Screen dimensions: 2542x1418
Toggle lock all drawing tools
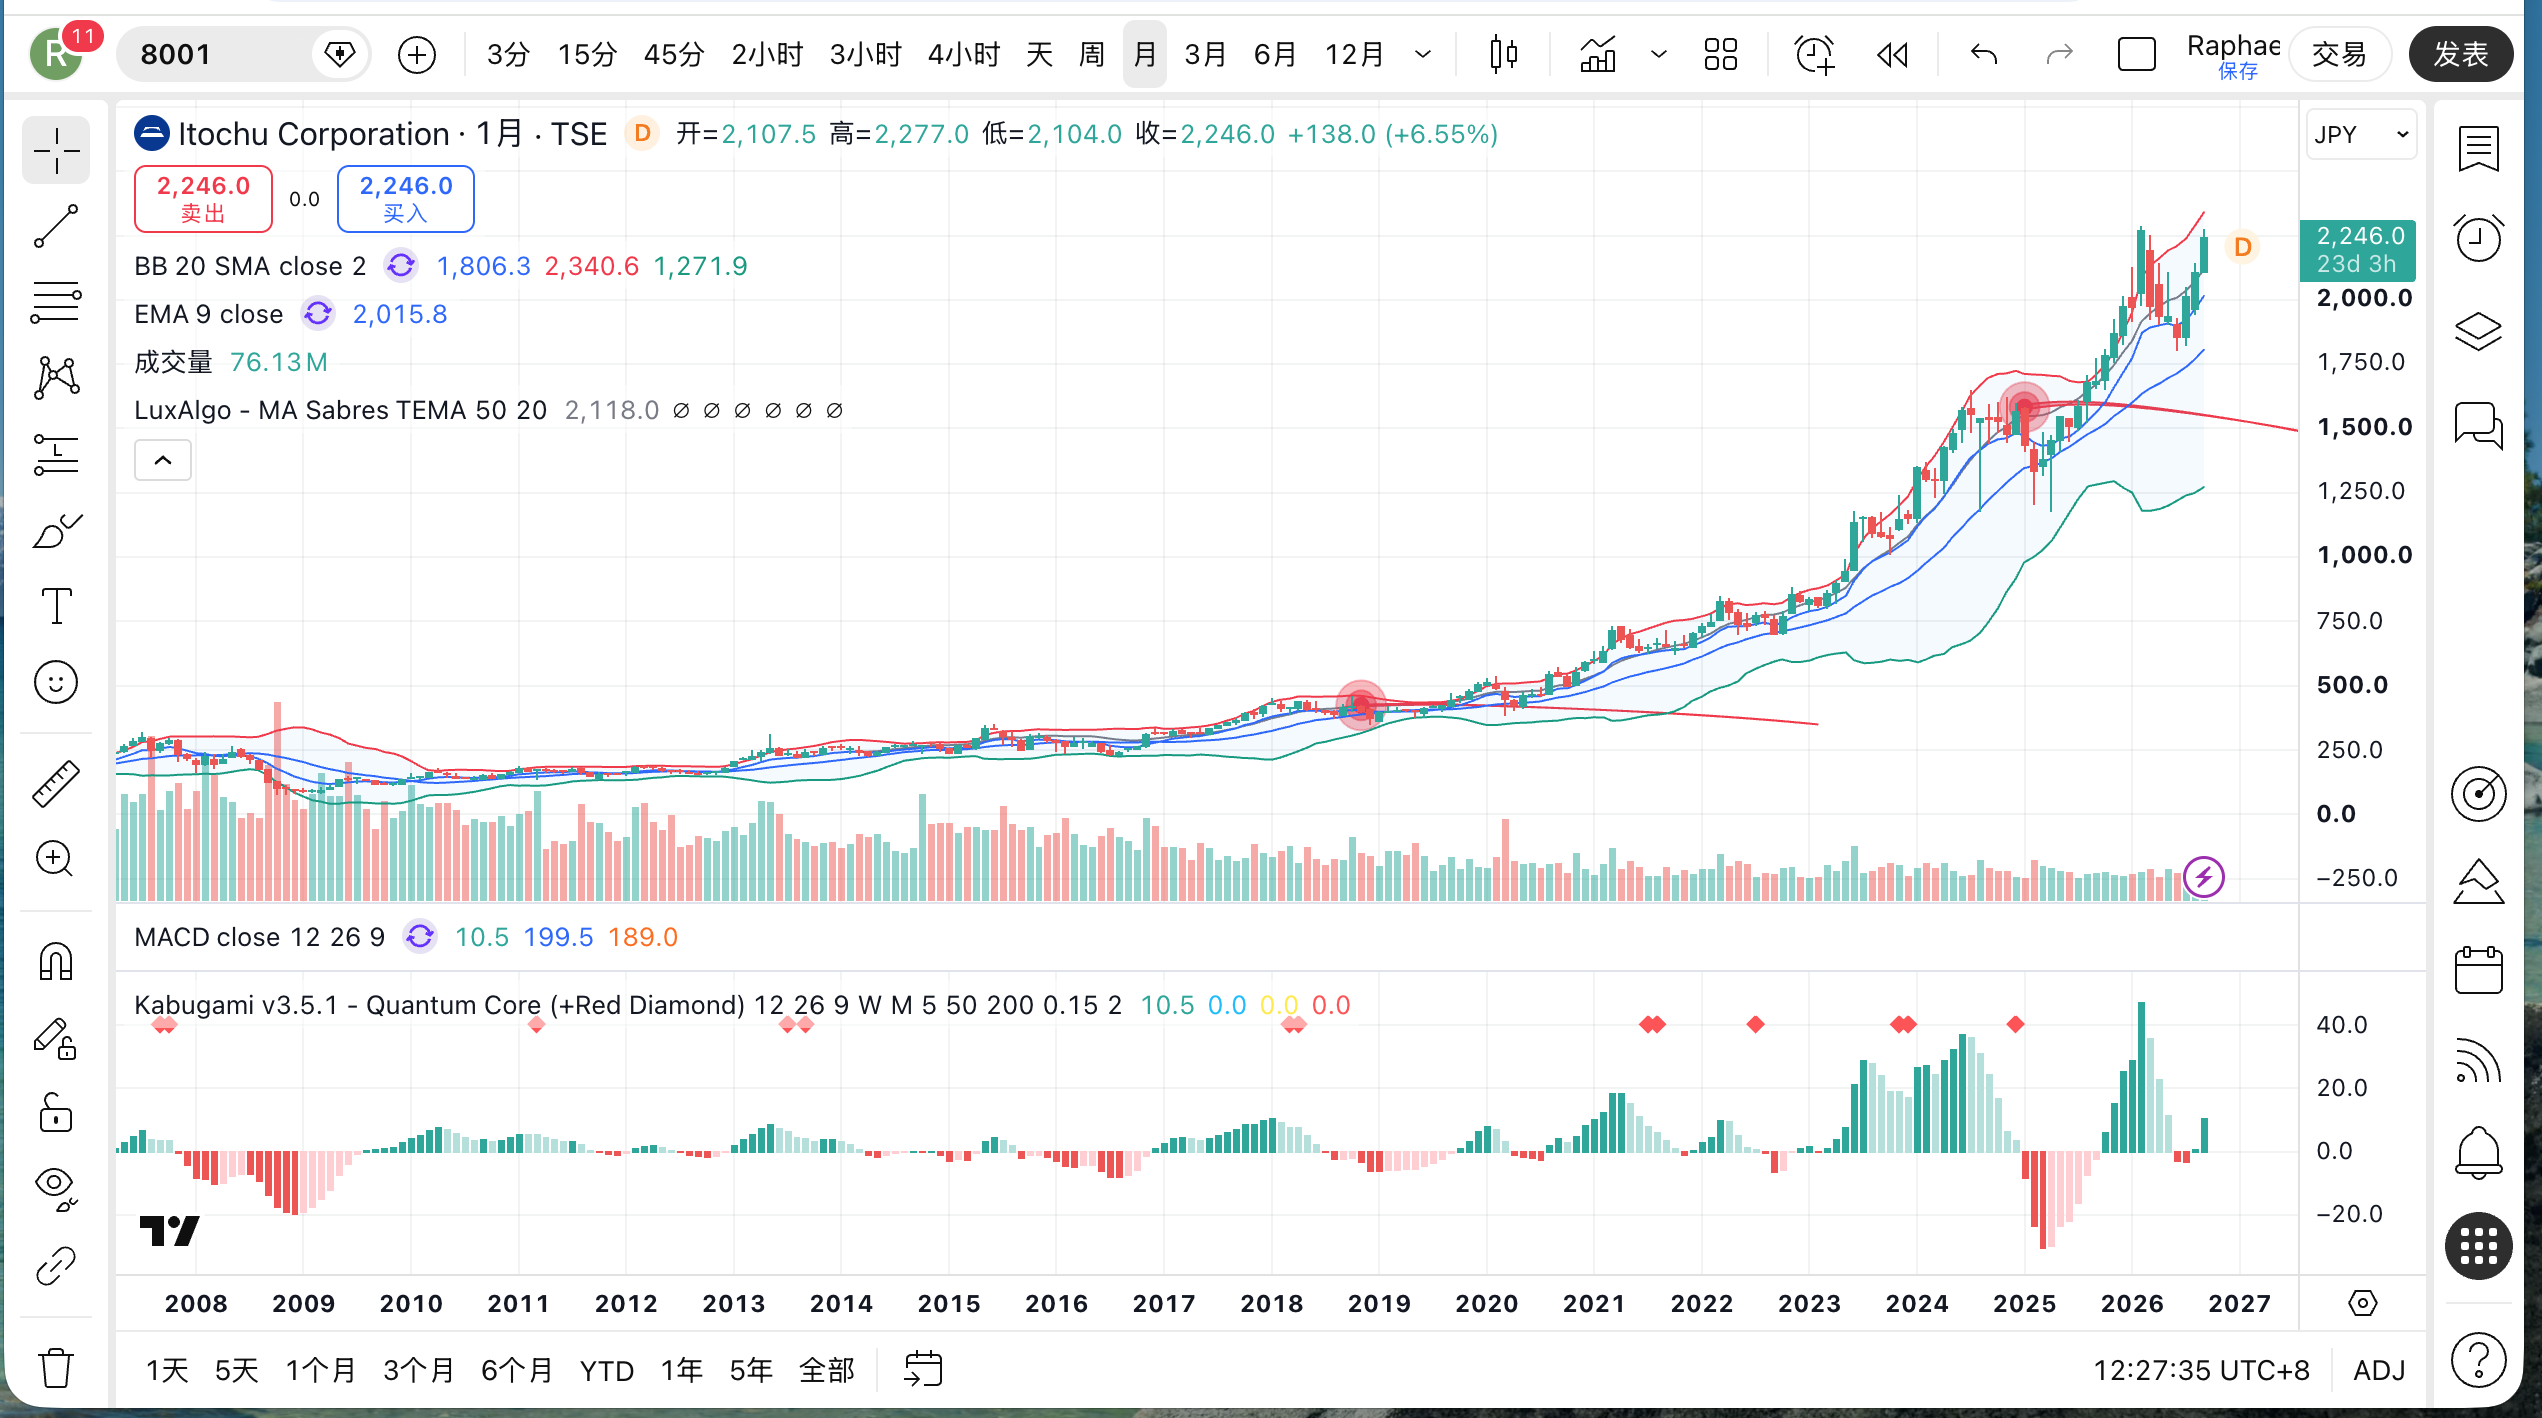[56, 1113]
